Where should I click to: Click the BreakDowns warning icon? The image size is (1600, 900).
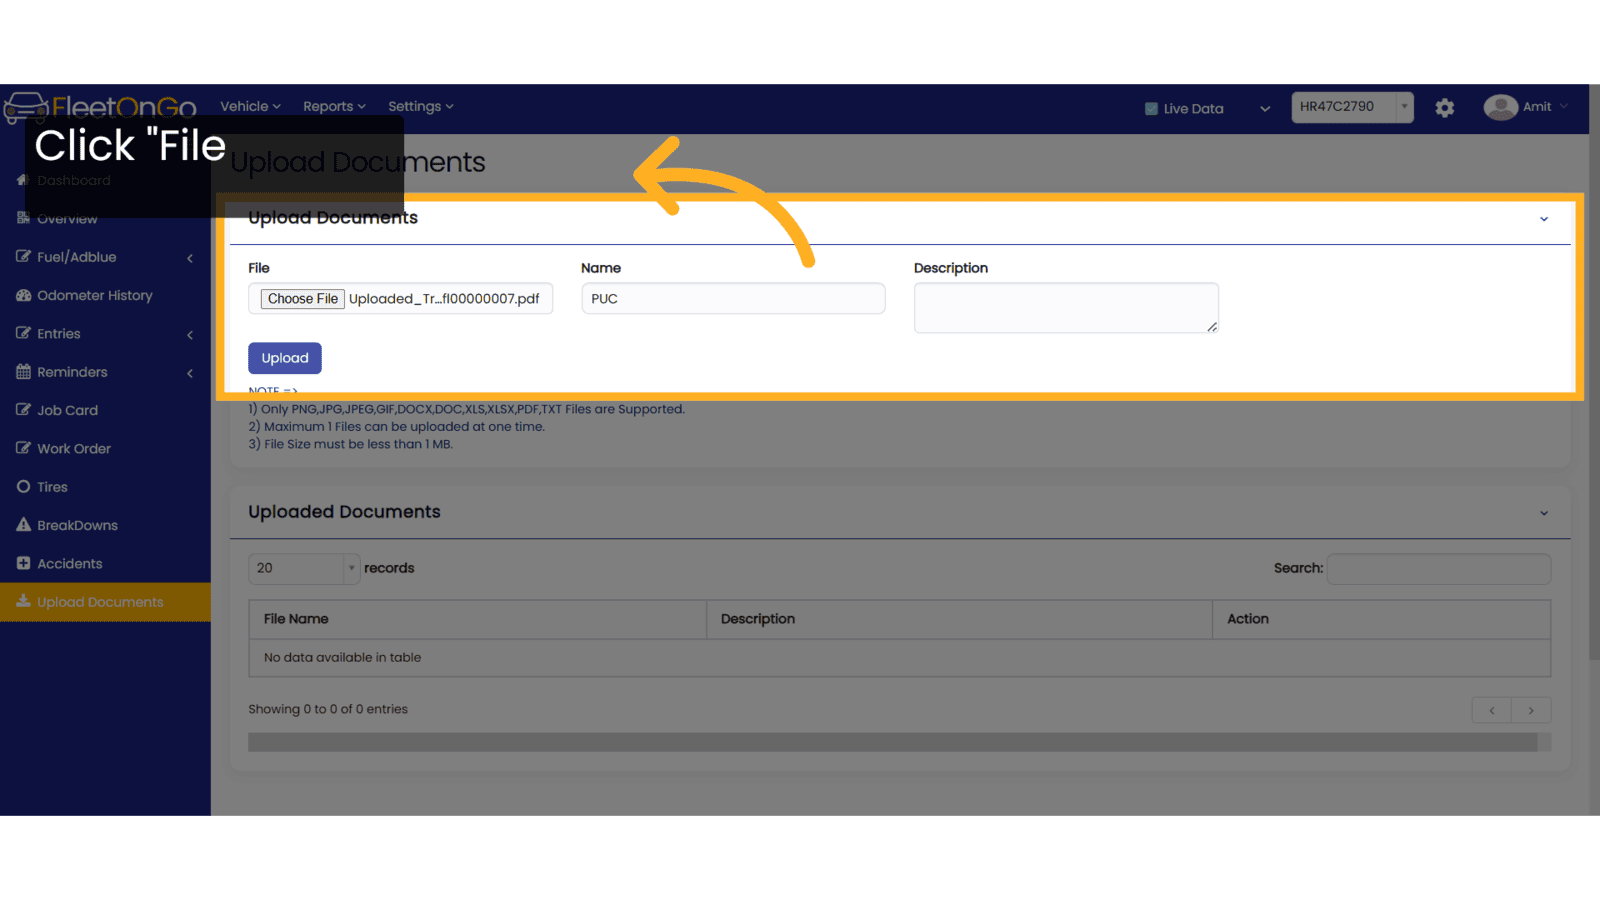tap(23, 525)
